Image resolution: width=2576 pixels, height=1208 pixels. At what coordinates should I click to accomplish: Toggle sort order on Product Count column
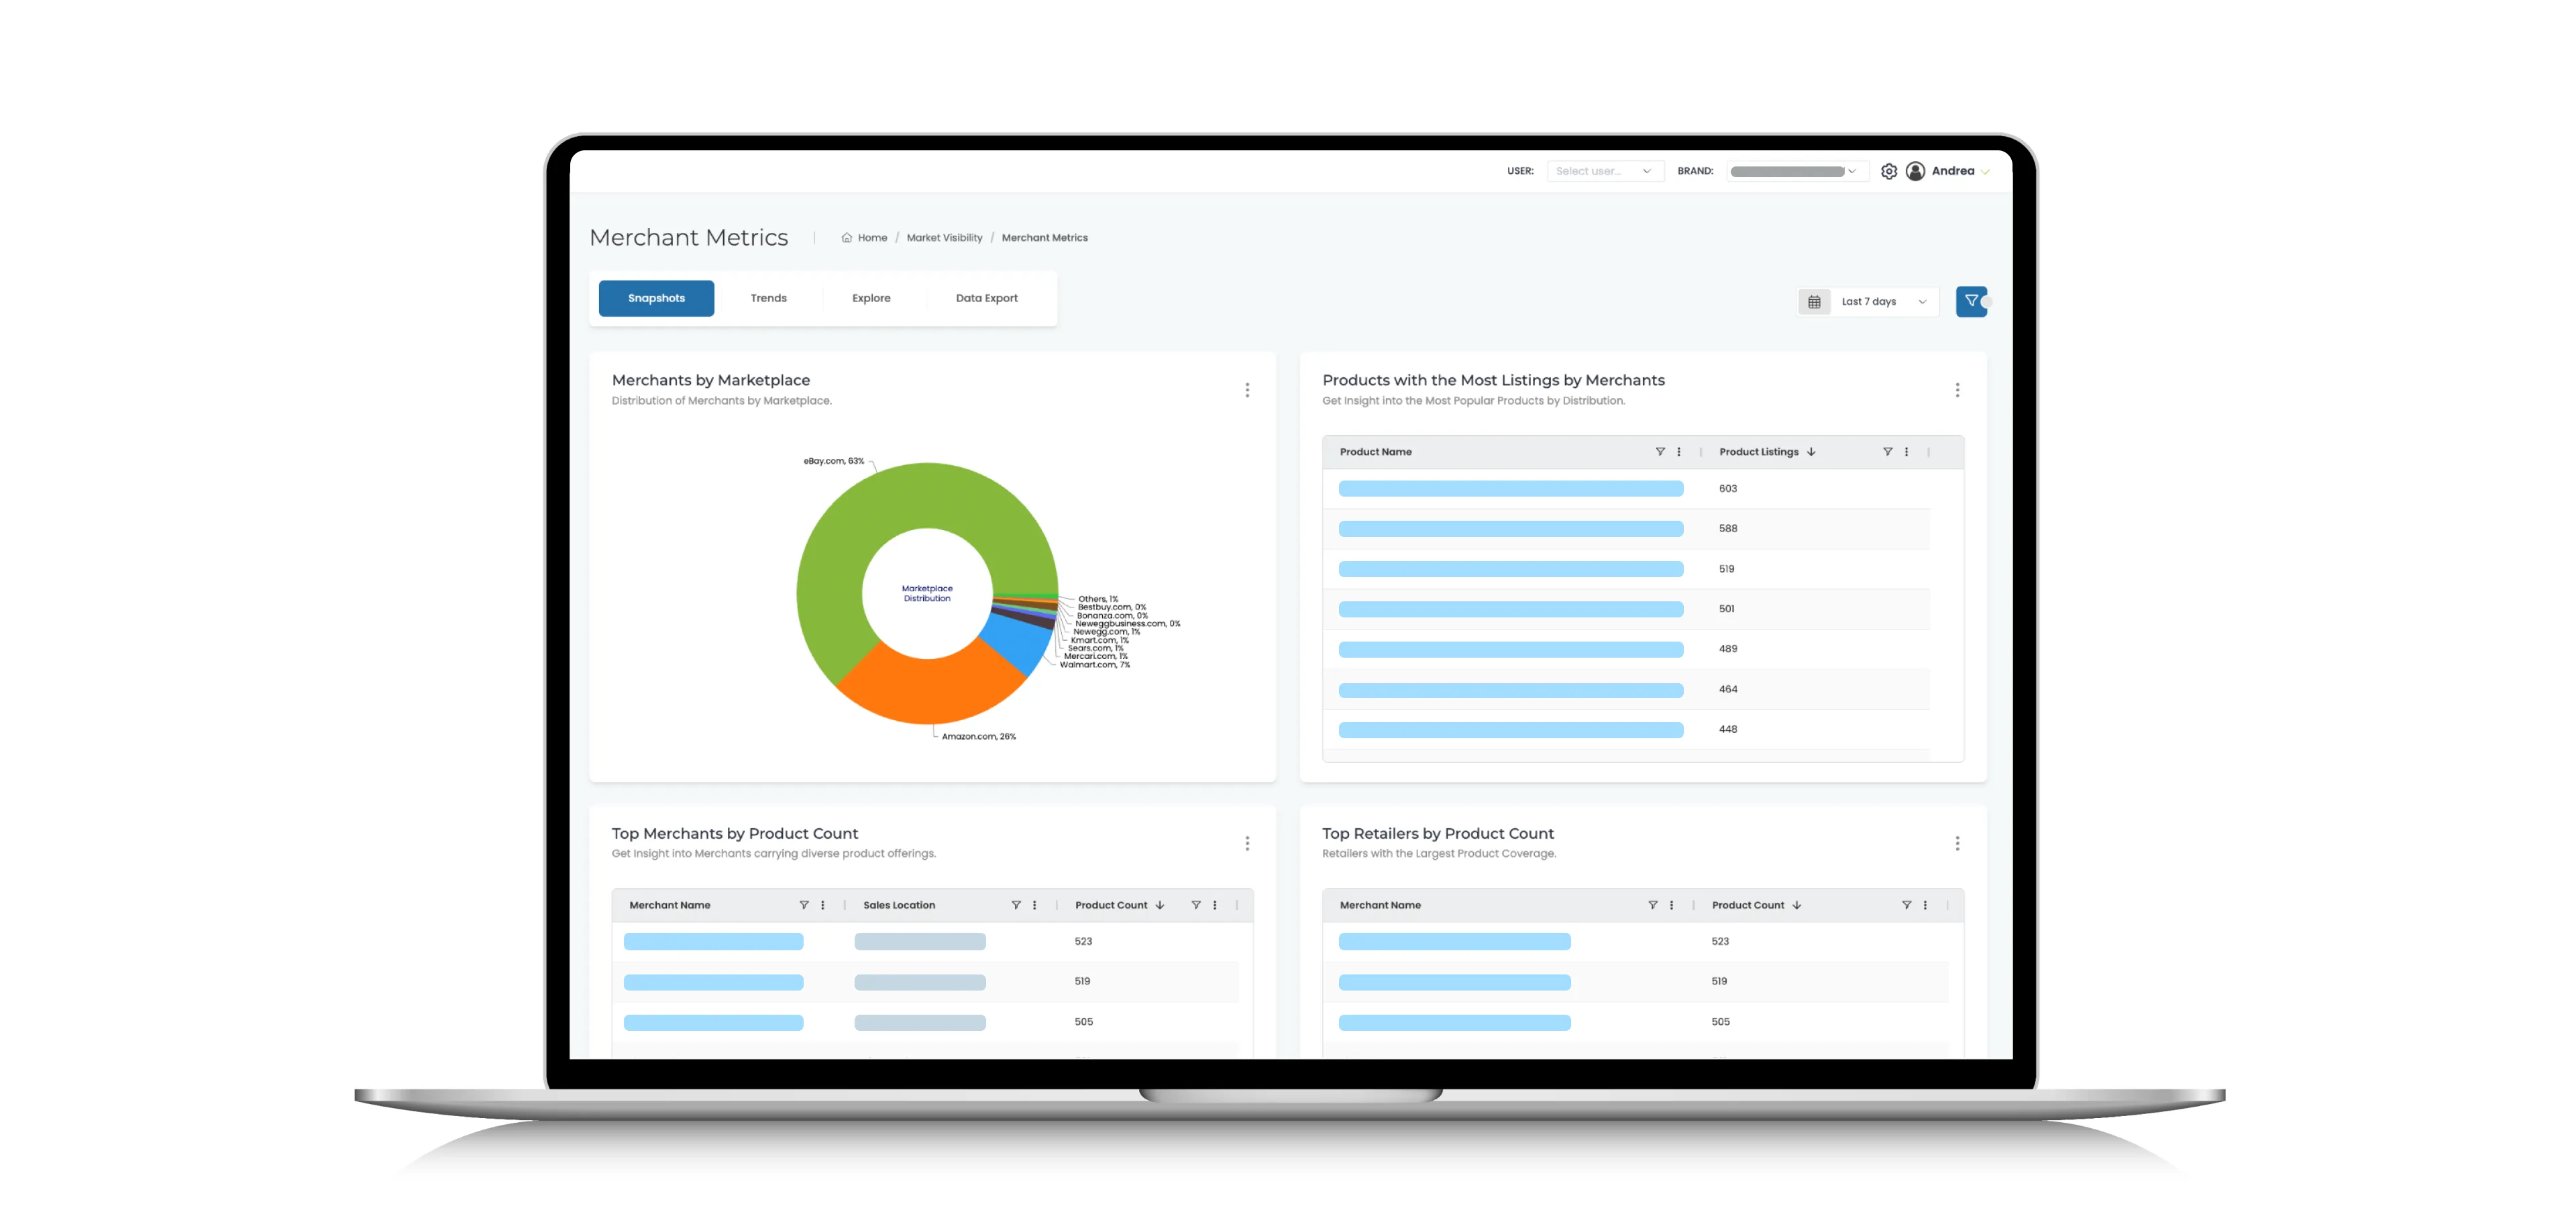1797,905
